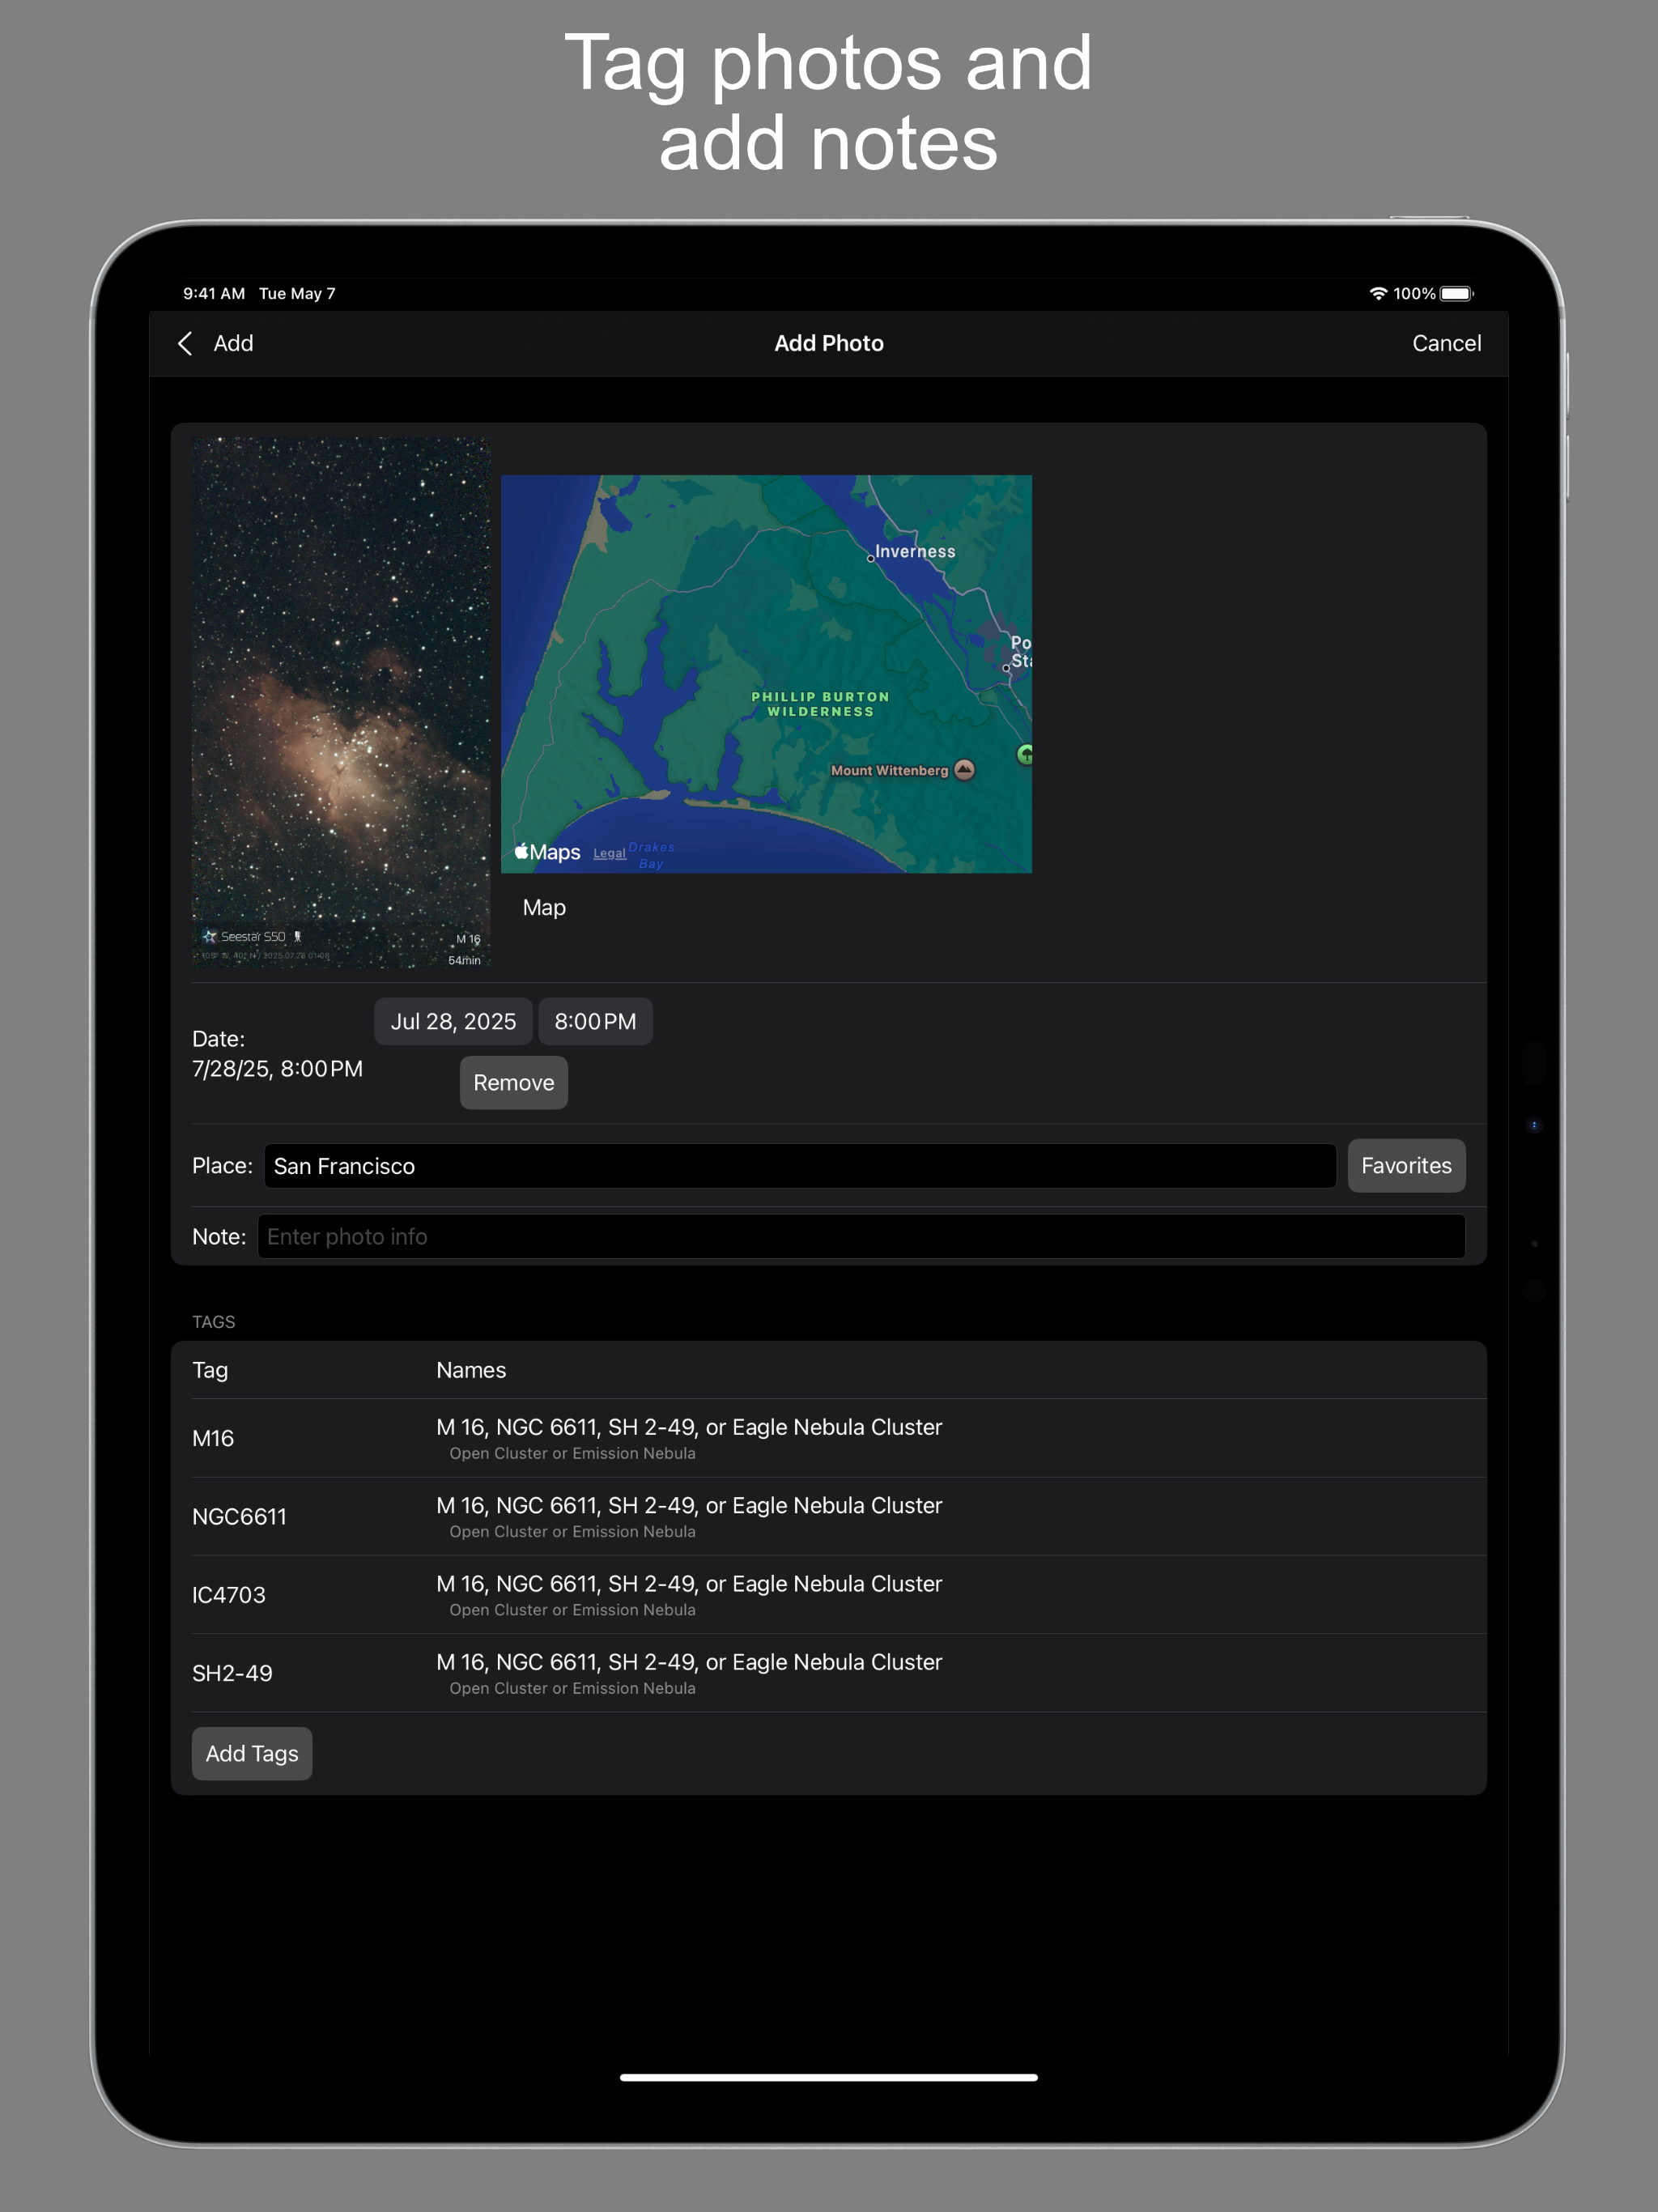This screenshot has height=2212, width=1658.
Task: Edit the Place field containing San Francisco
Action: click(x=800, y=1166)
